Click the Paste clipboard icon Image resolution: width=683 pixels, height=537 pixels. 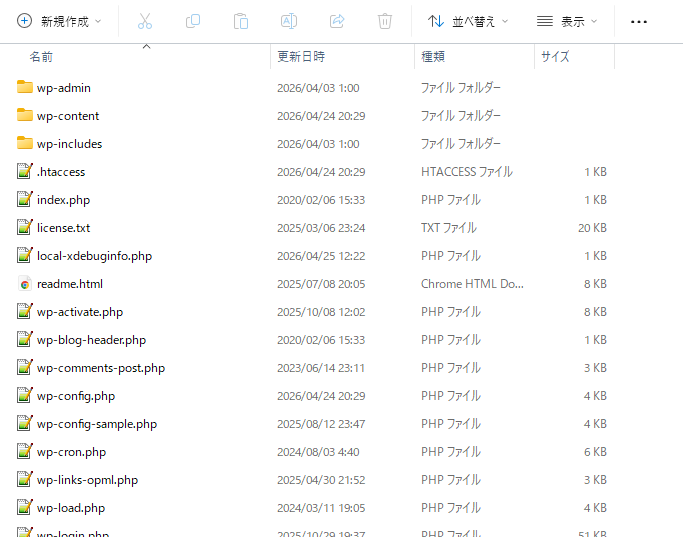click(x=240, y=21)
